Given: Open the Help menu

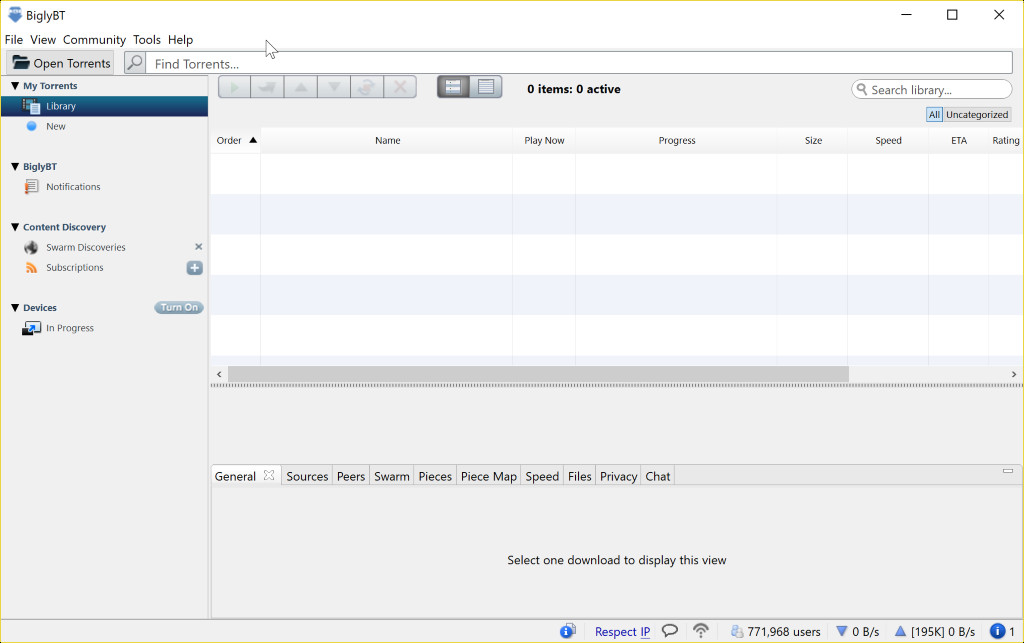Looking at the screenshot, I should (180, 40).
